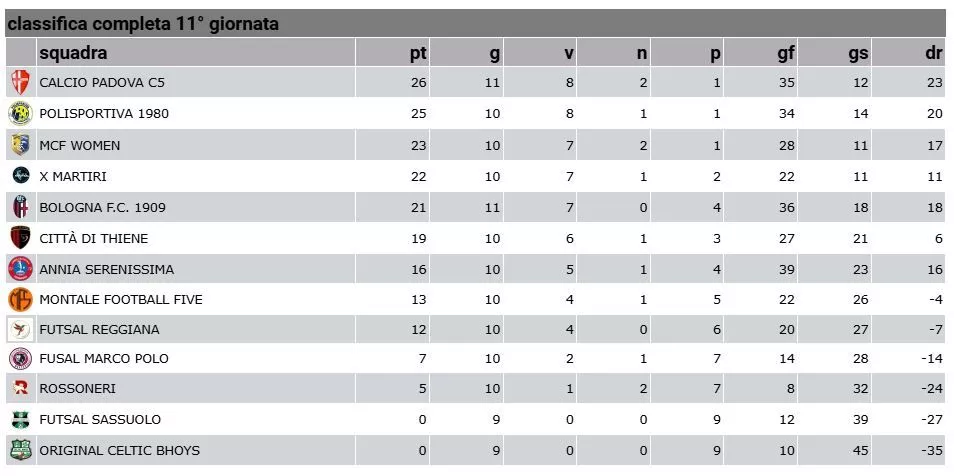The width and height of the screenshot is (954, 476).
Task: Click the FUTSAL SASSUOLO team name
Action: [100, 419]
